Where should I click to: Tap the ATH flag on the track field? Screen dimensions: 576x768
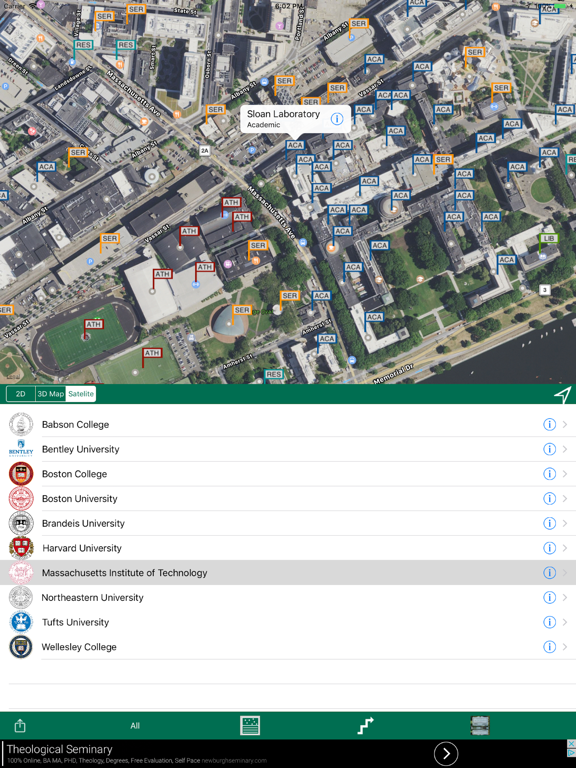coord(94,324)
